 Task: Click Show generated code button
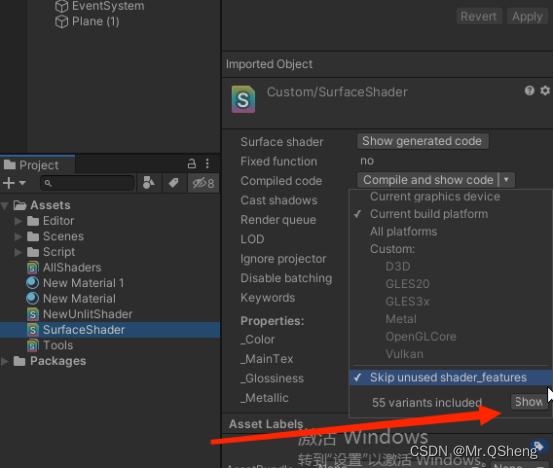[x=423, y=141]
